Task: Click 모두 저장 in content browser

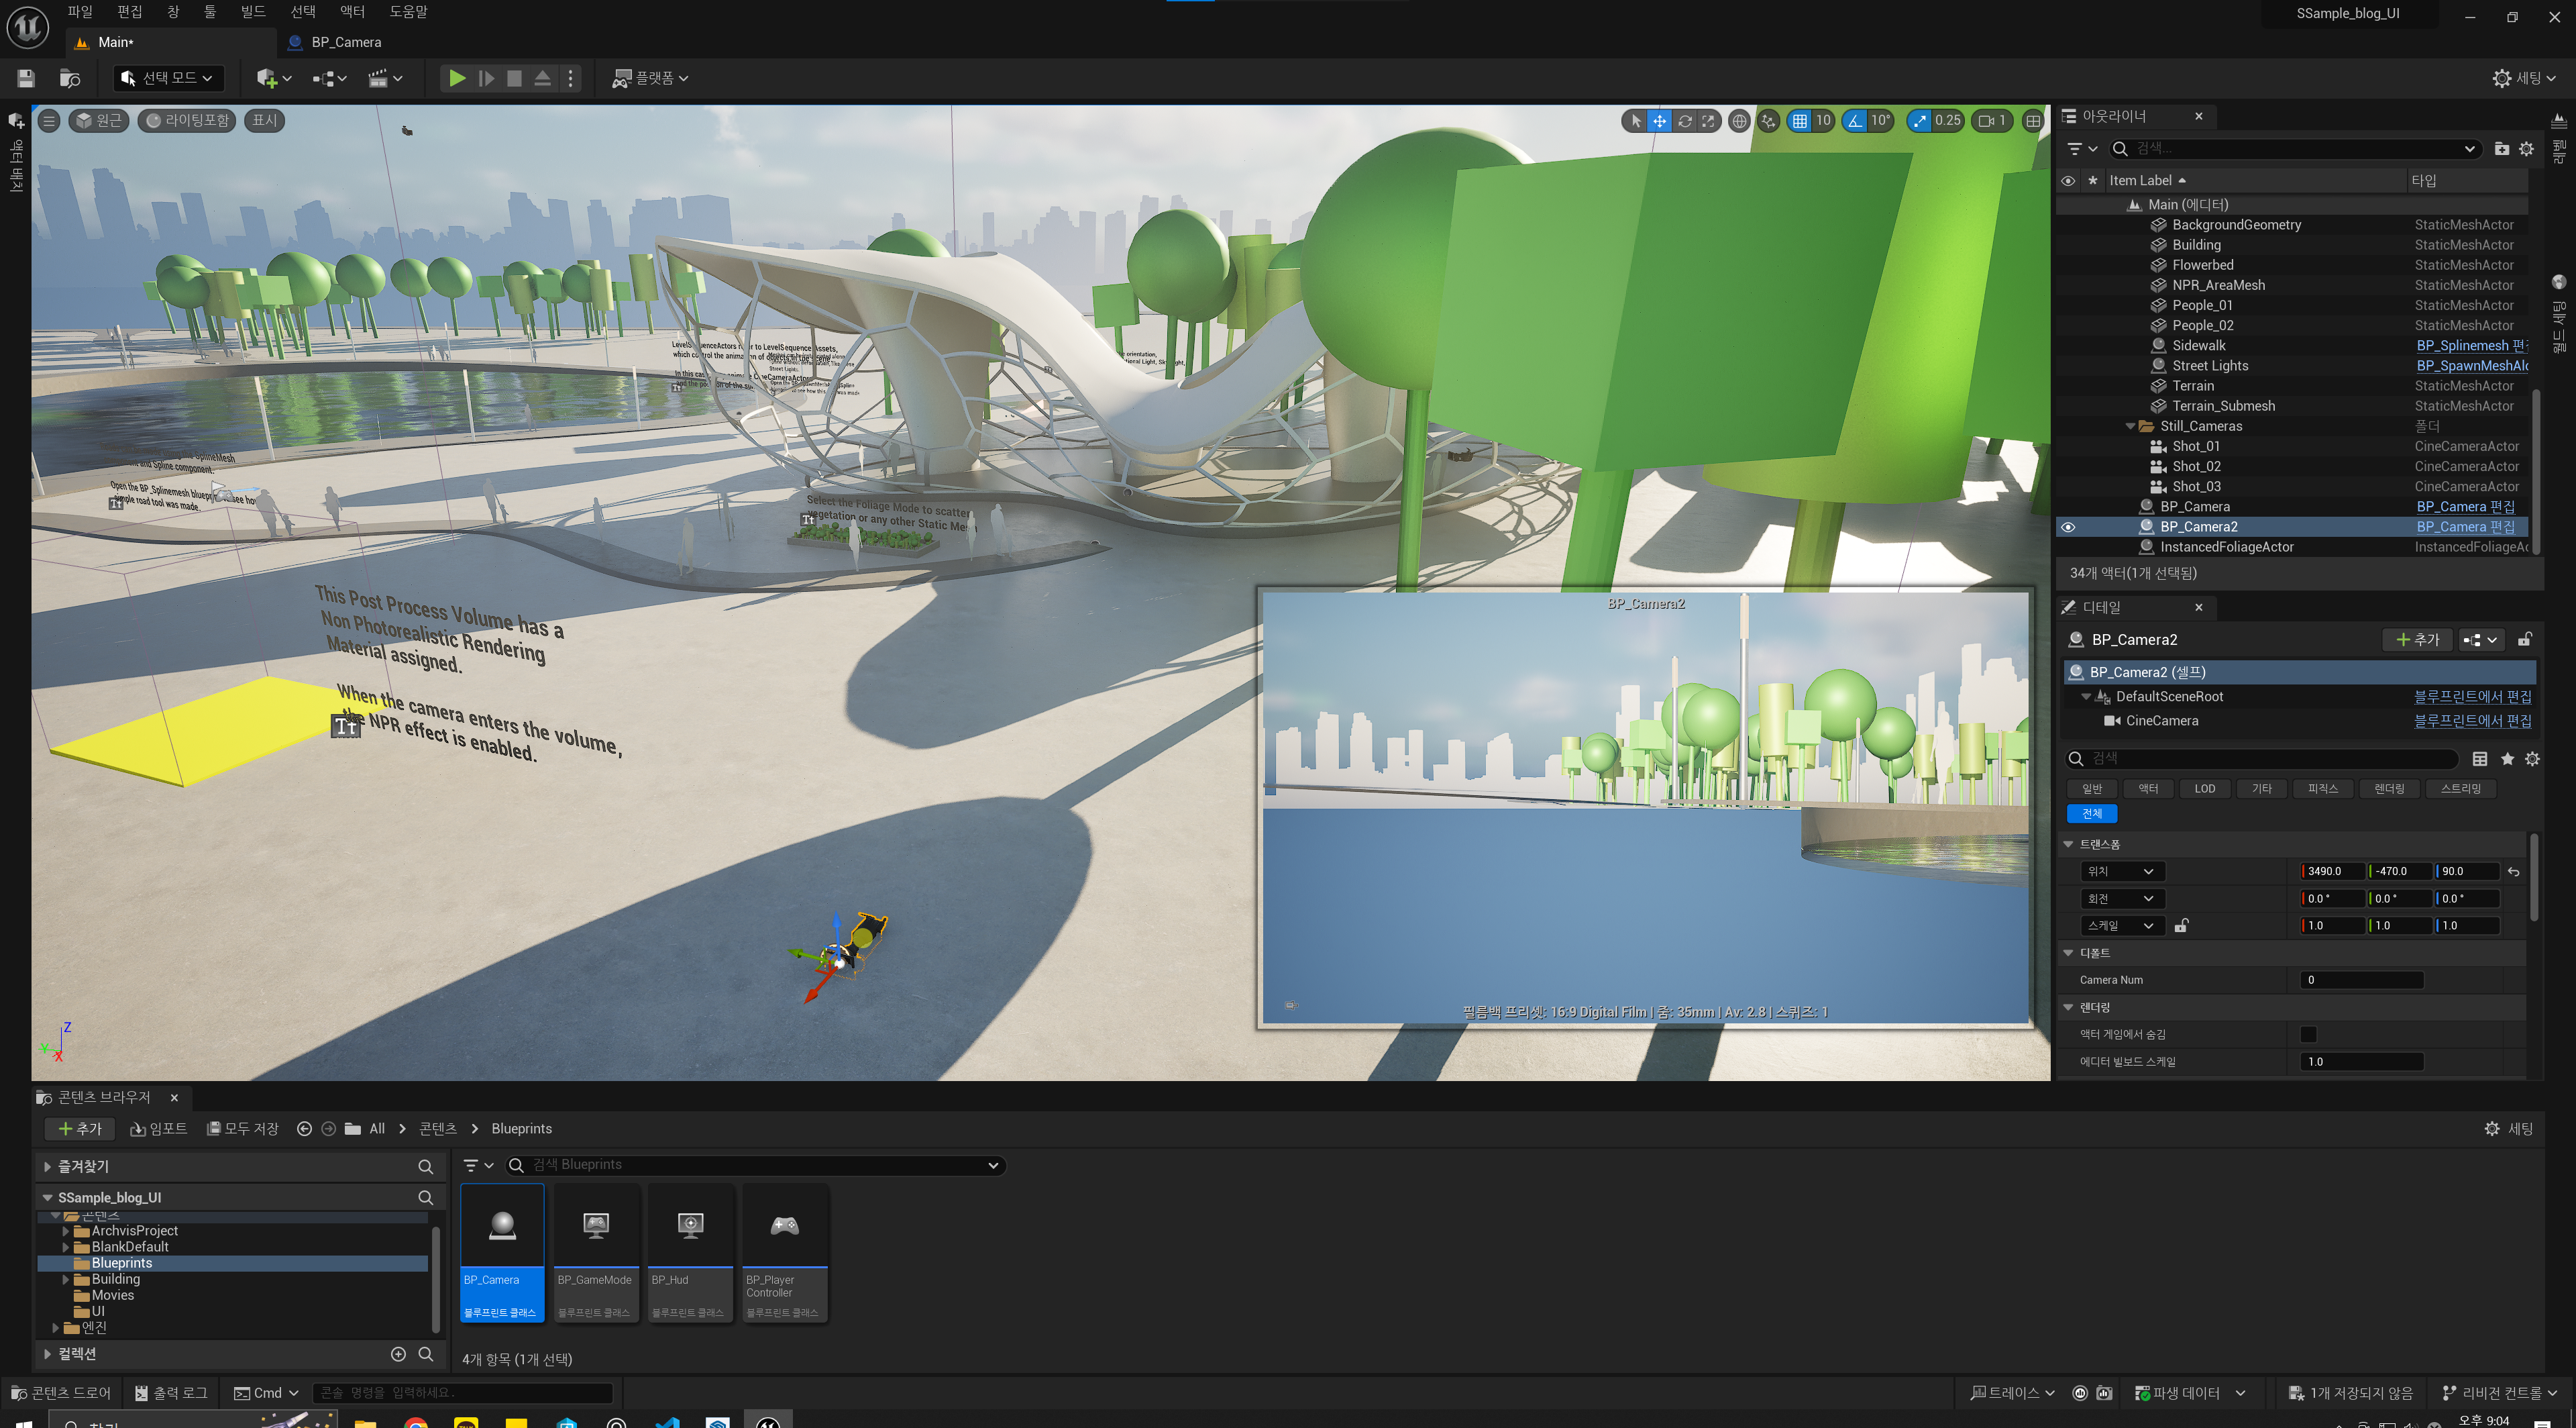Action: click(242, 1128)
